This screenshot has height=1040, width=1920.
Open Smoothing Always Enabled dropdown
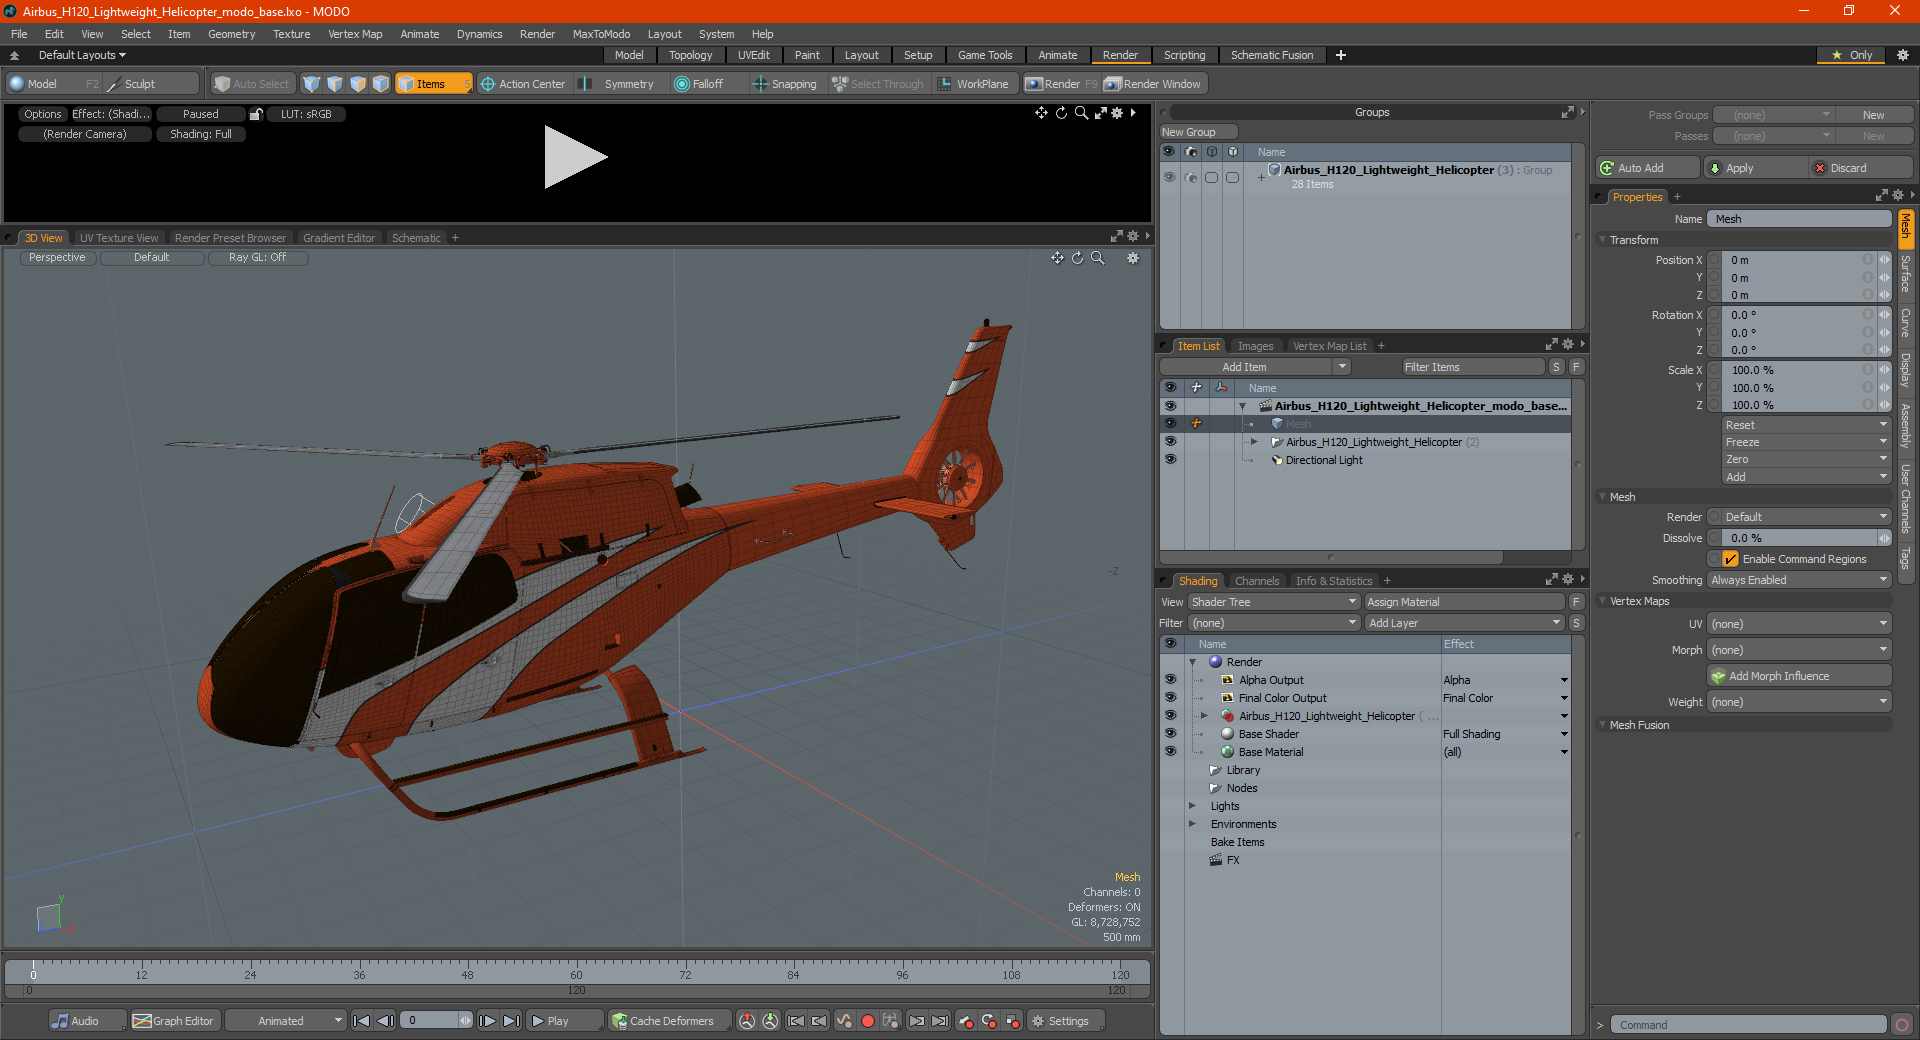point(1799,580)
